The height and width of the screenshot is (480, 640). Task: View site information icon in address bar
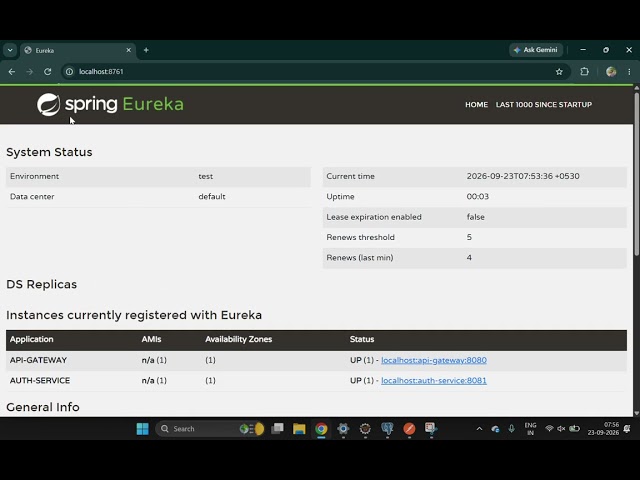pos(70,71)
